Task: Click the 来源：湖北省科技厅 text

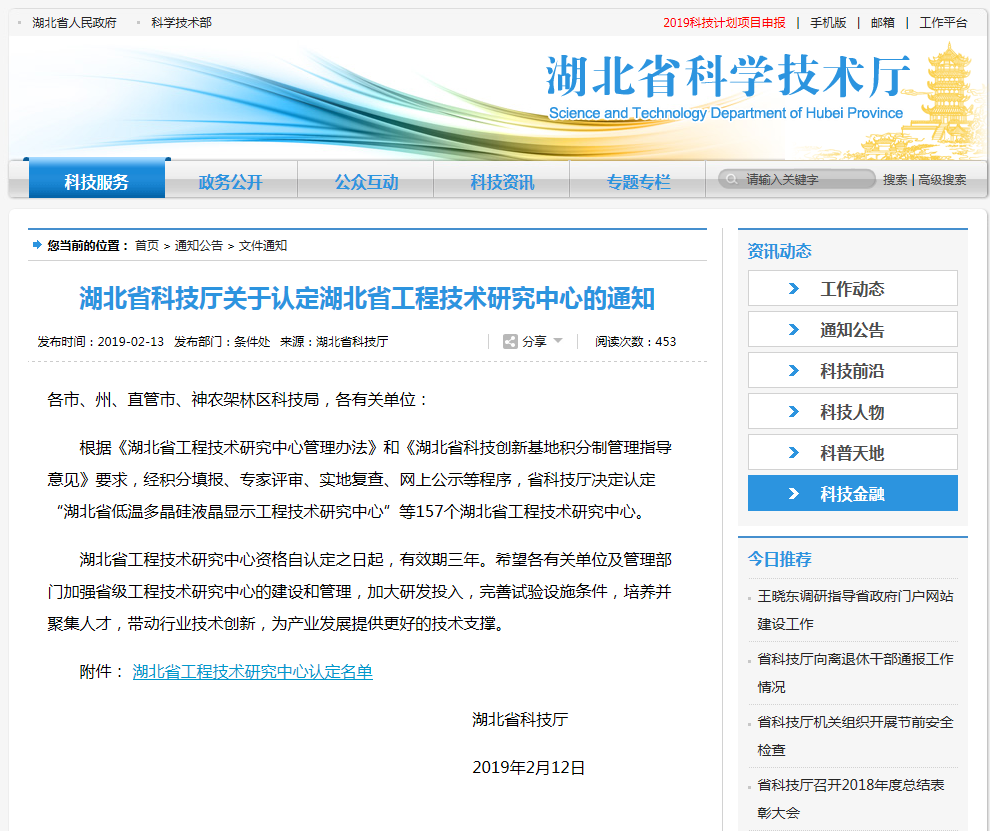Action: [x=334, y=342]
